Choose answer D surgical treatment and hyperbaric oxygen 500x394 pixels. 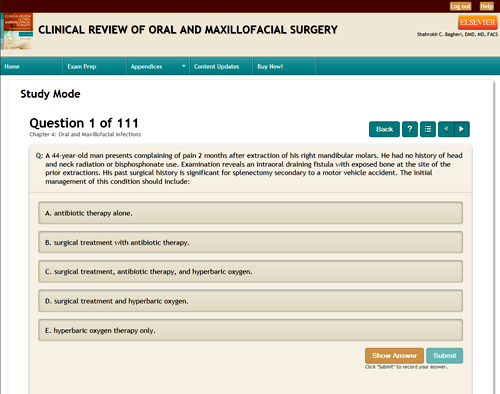coord(250,301)
